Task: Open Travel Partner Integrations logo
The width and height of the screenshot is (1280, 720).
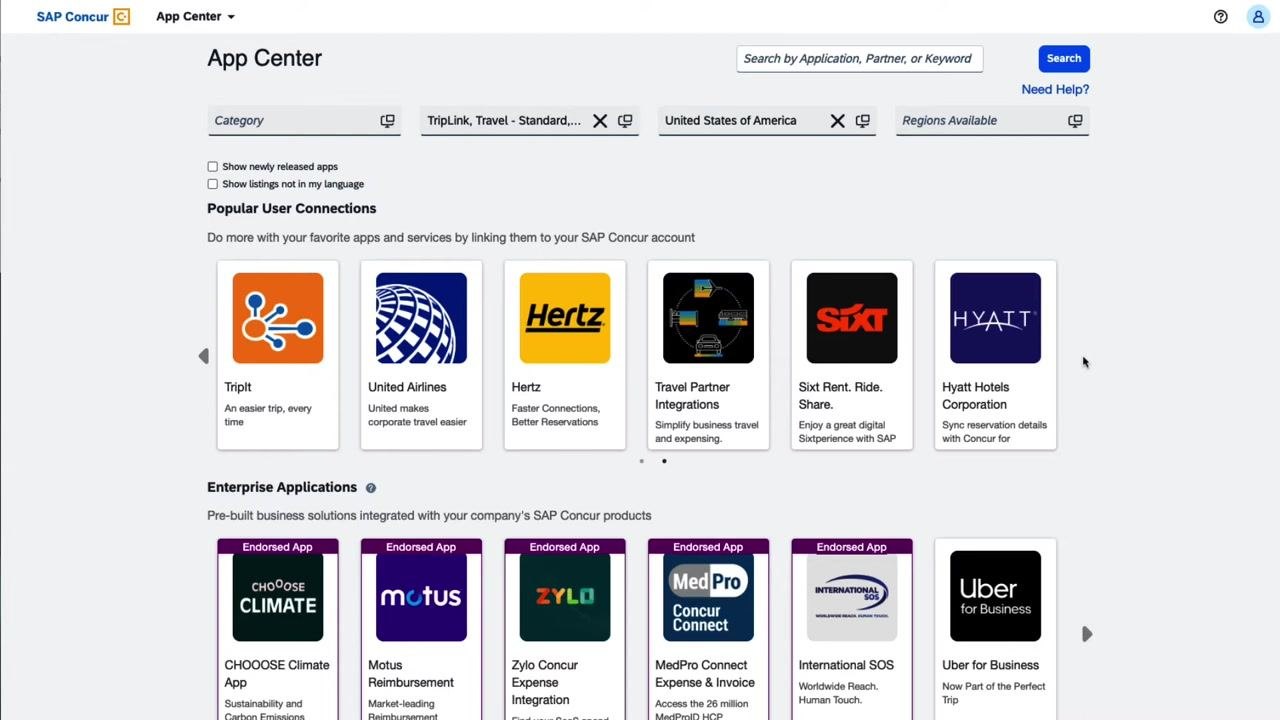Action: point(708,318)
